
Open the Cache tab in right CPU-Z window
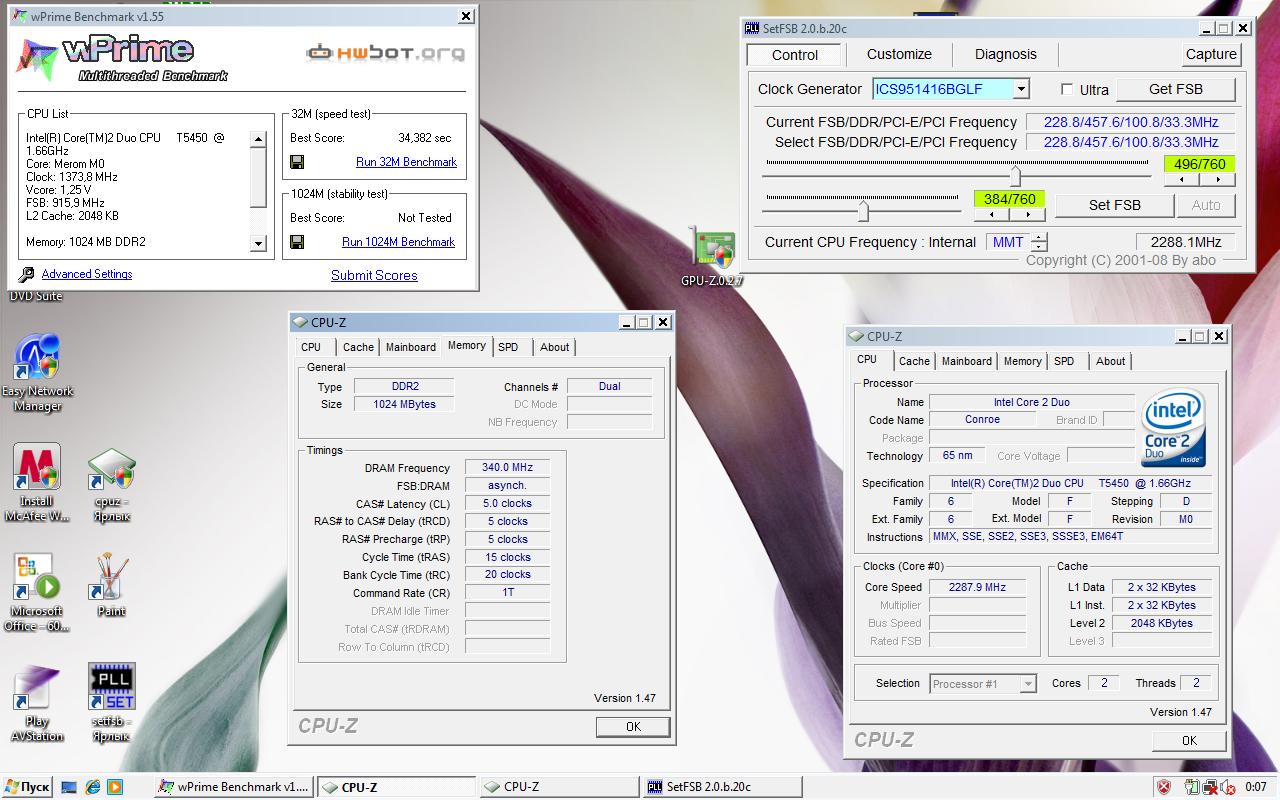(x=914, y=361)
